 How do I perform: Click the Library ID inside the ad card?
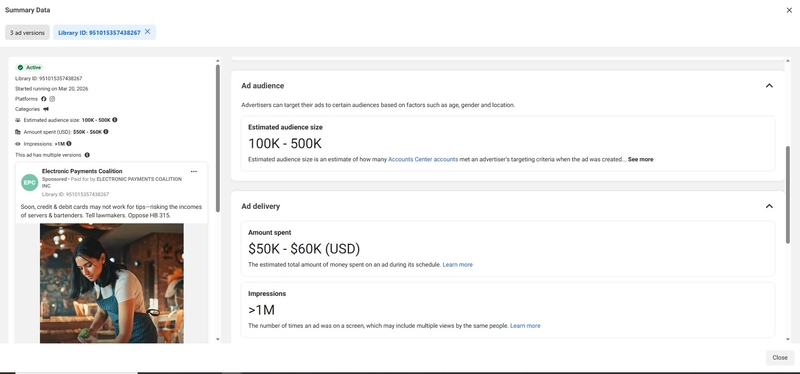[76, 194]
